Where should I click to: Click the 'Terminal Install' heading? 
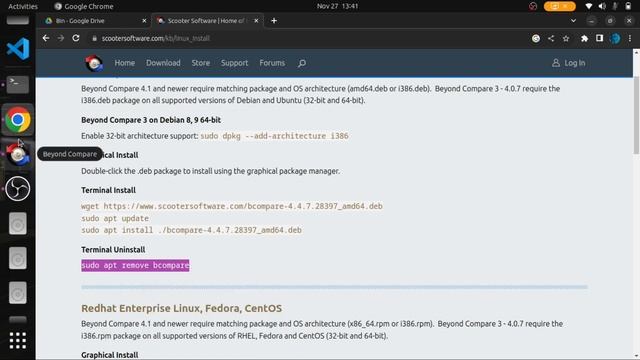[x=109, y=190]
